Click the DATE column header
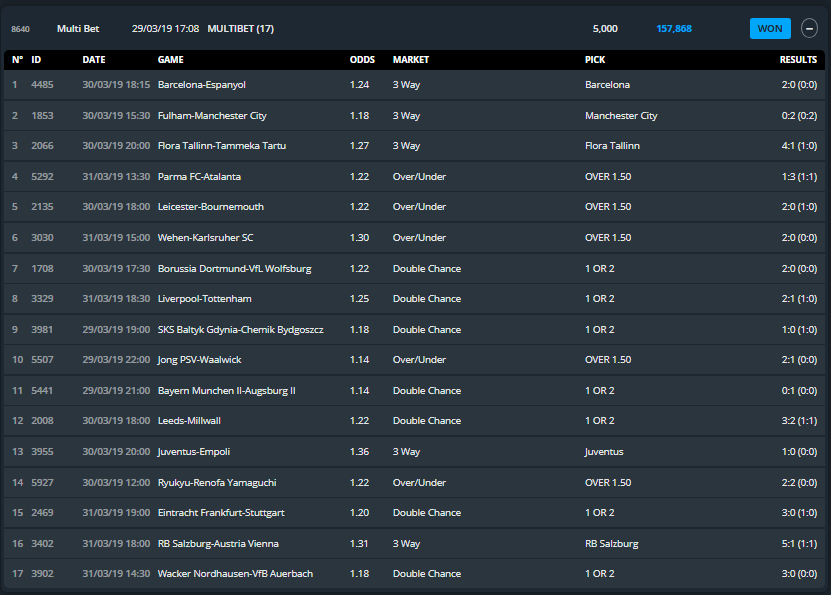 94,60
